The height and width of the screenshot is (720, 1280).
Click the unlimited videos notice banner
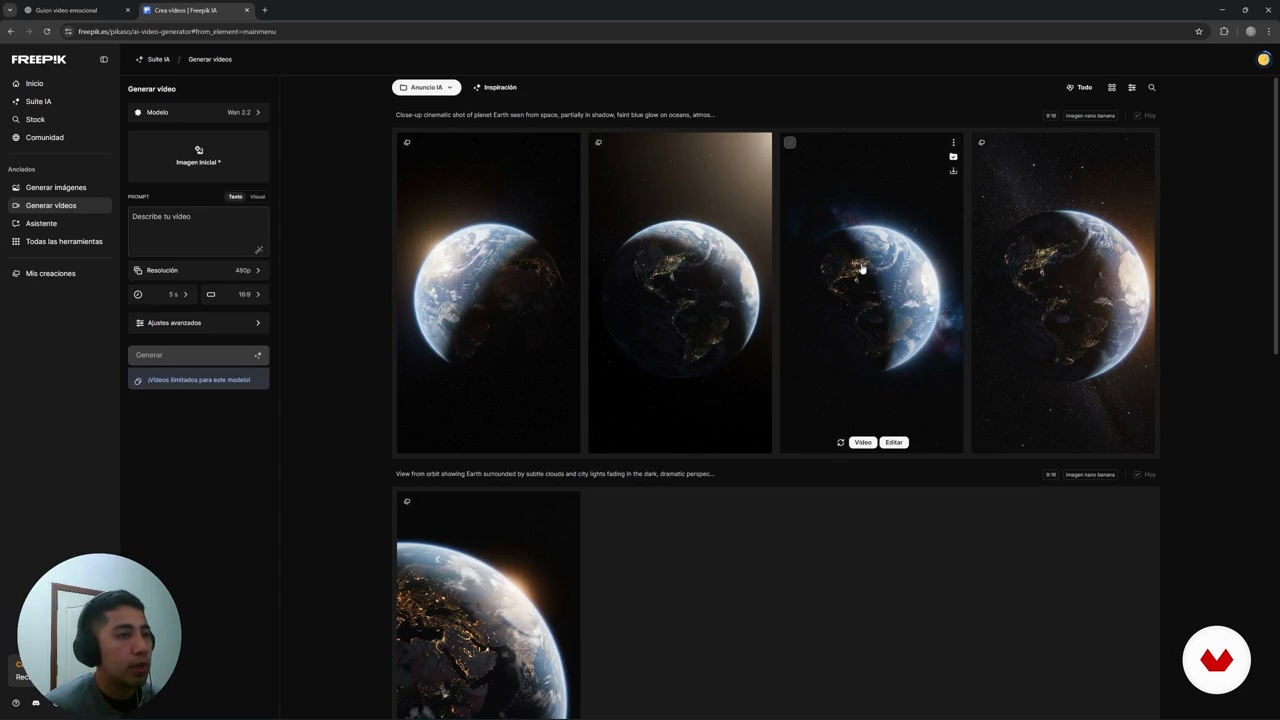pos(198,380)
